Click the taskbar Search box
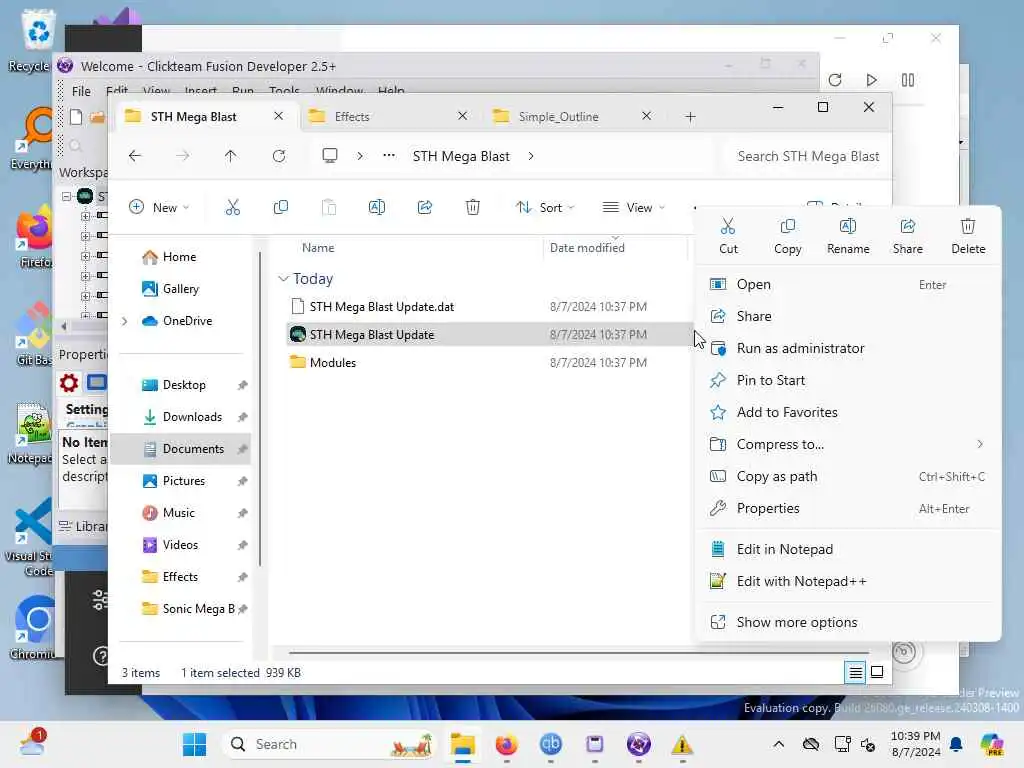Viewport: 1024px width, 768px height. point(329,744)
